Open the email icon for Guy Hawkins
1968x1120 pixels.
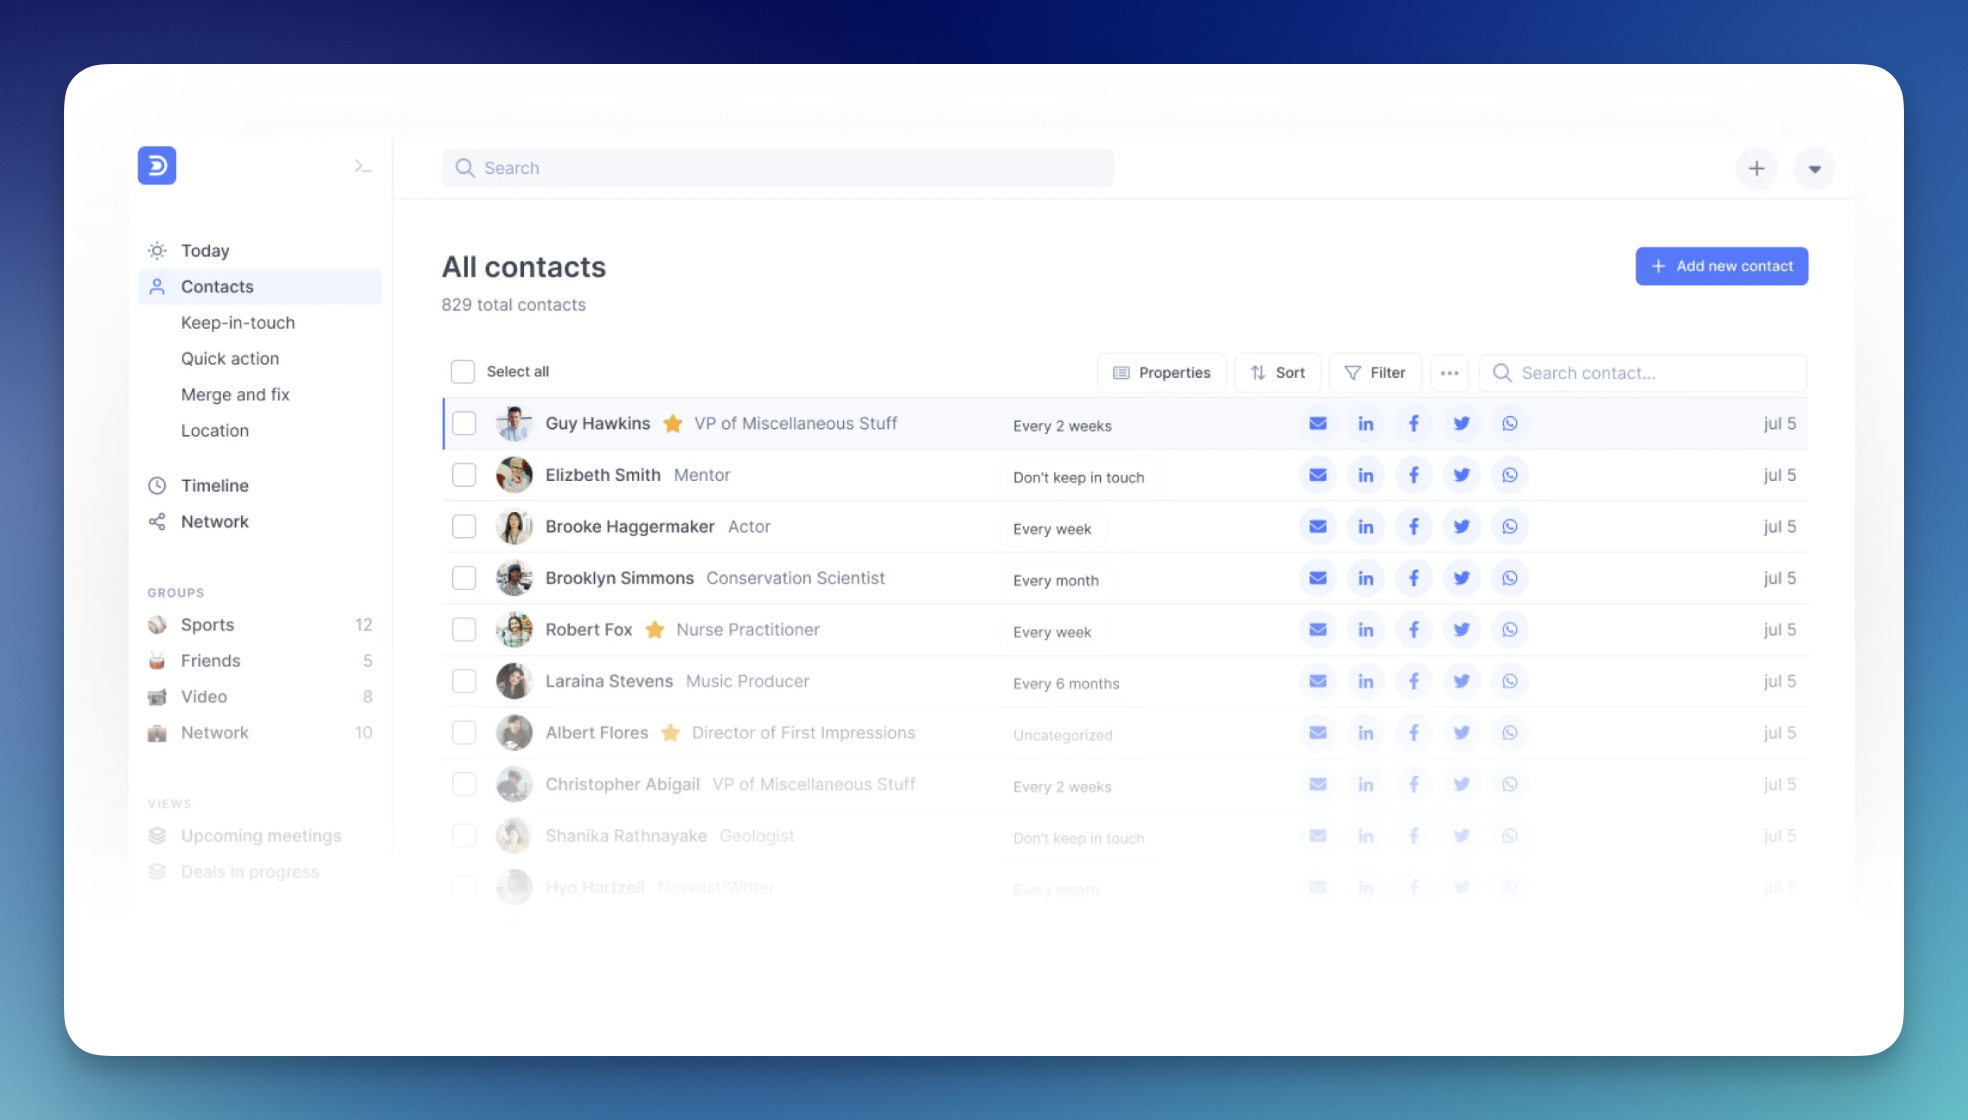1318,423
